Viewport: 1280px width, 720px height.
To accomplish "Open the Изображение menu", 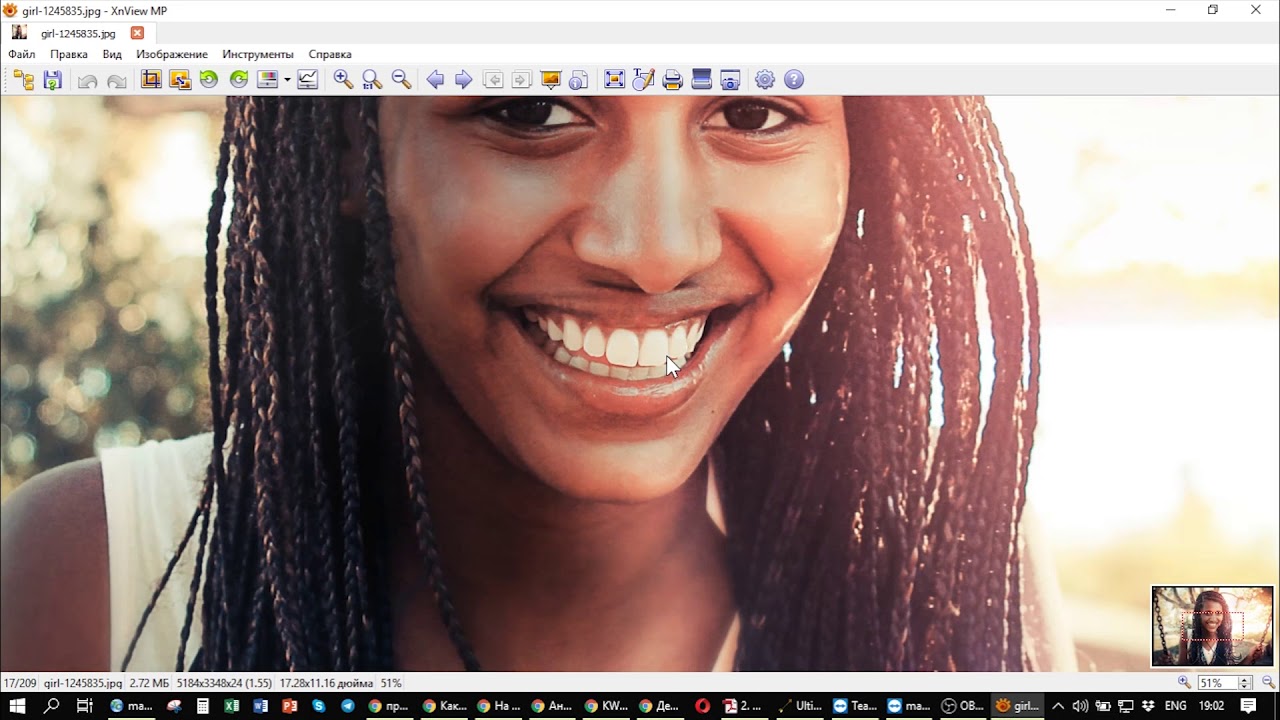I will click(172, 54).
